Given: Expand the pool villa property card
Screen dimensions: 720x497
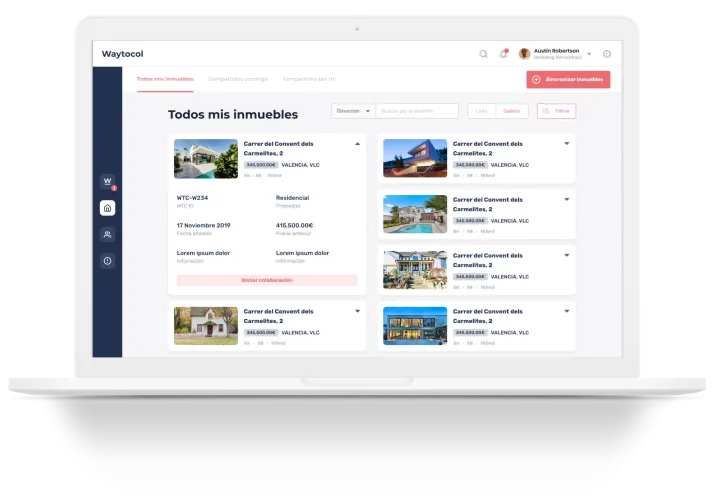Looking at the screenshot, I should 567,200.
